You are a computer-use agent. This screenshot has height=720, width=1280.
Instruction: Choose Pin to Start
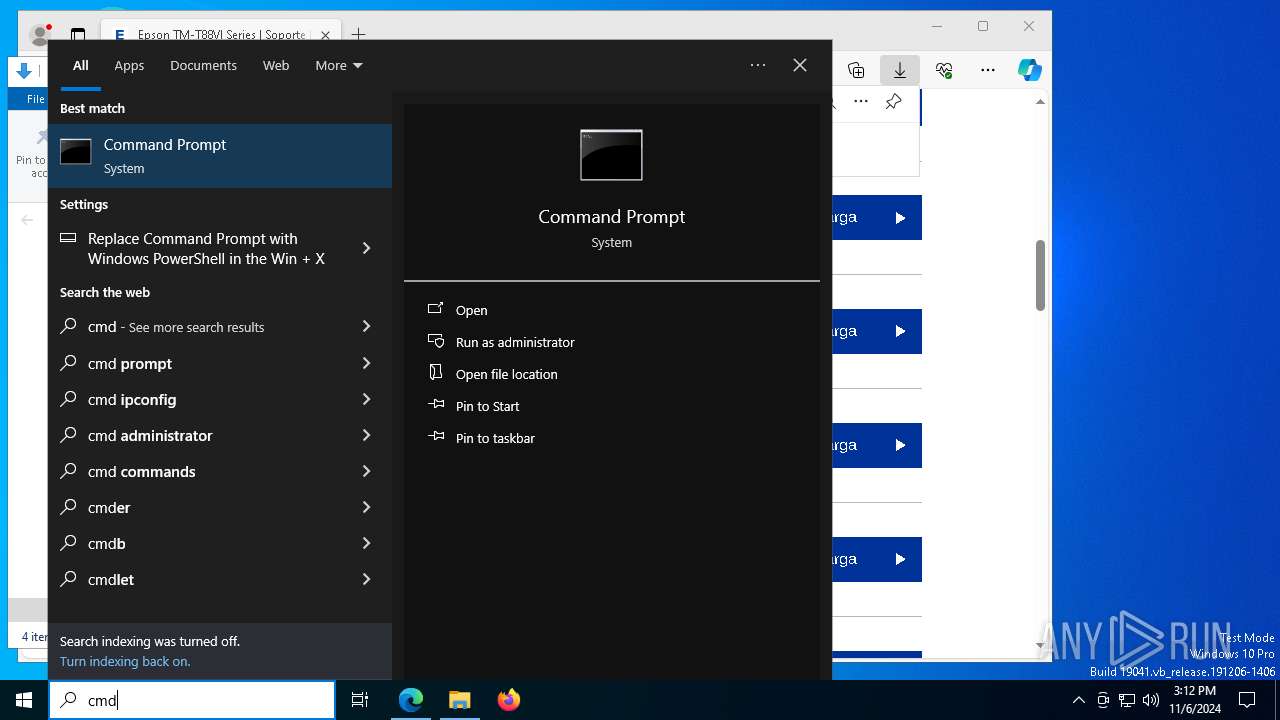(x=487, y=406)
